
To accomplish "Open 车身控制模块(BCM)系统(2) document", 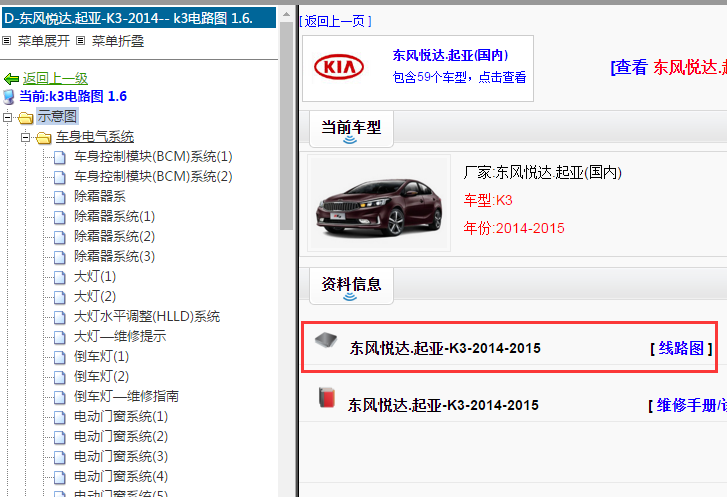I will (153, 177).
